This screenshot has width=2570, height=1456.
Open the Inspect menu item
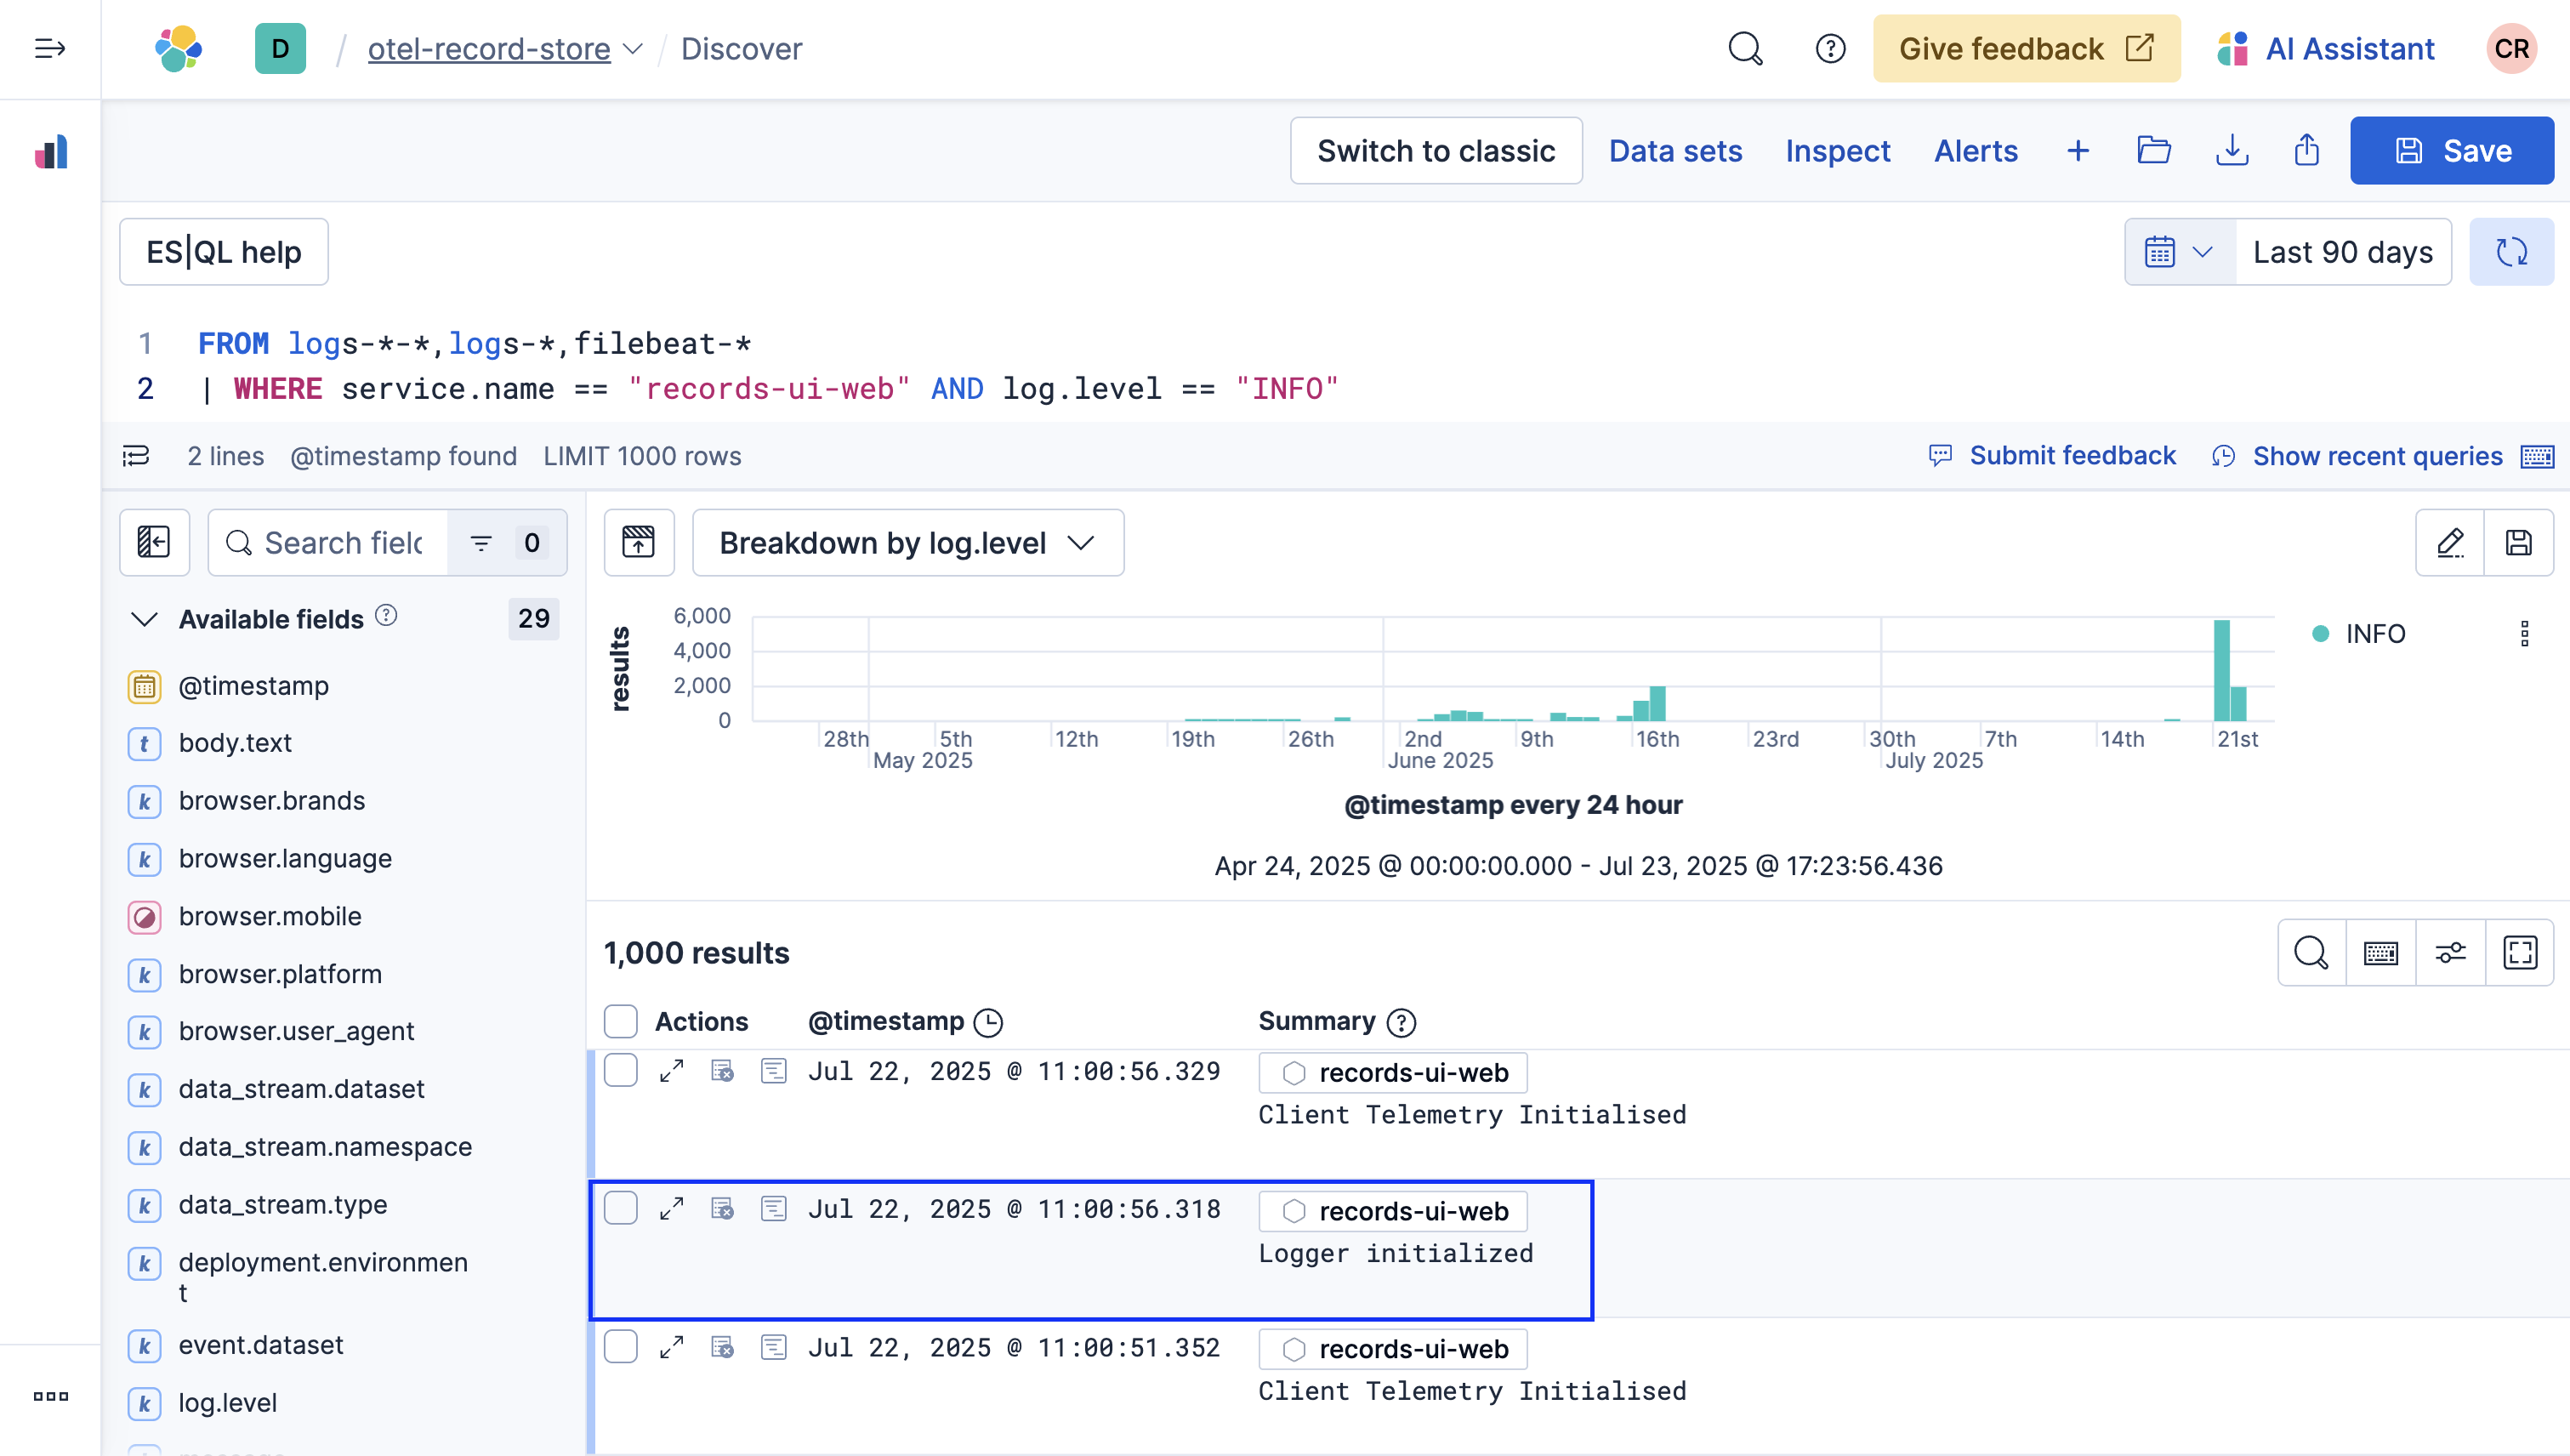[1837, 151]
